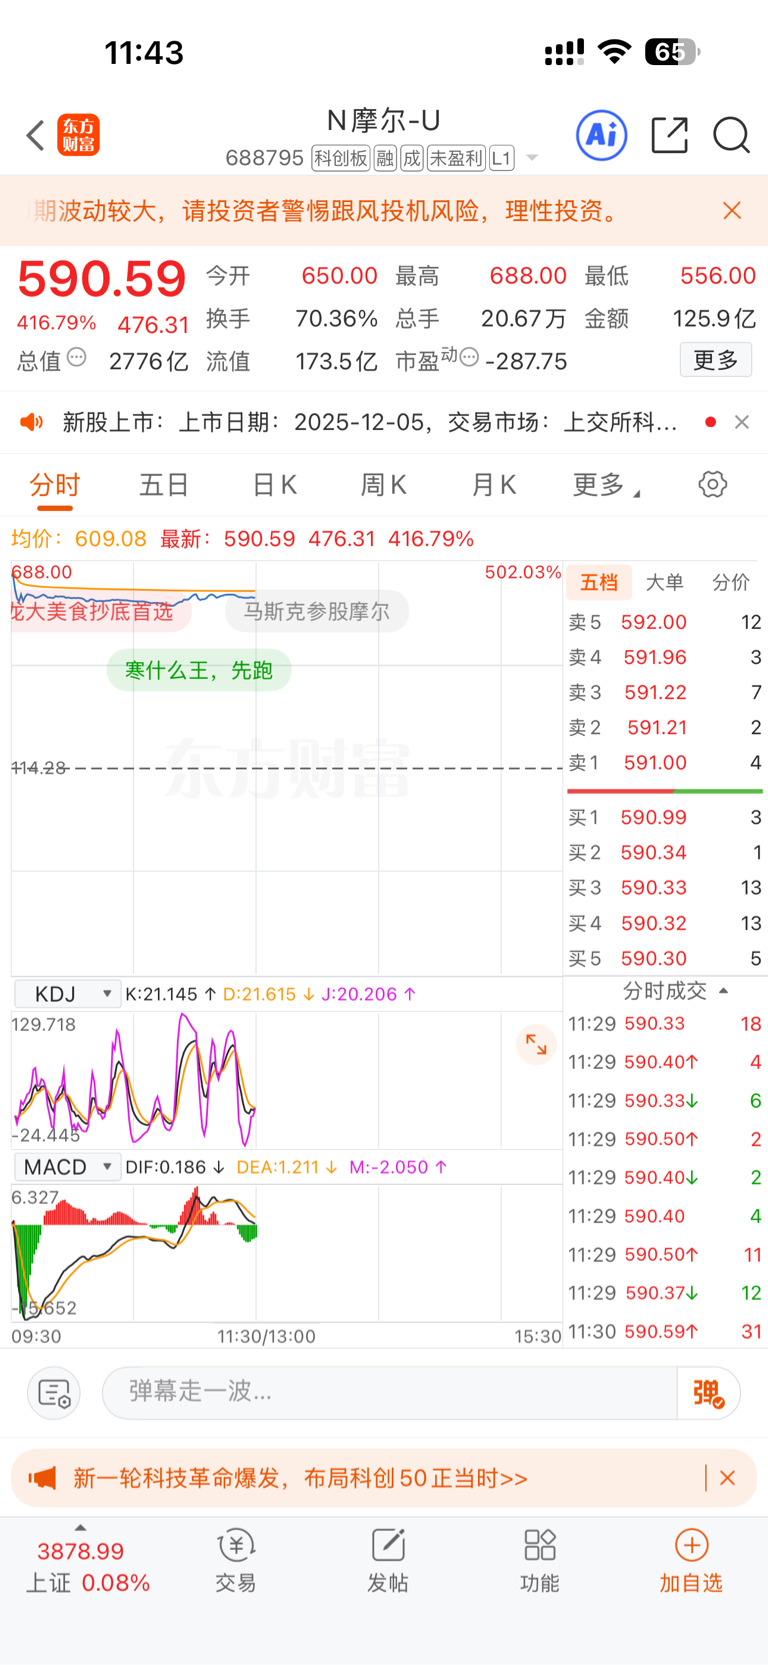Open the danmaku settings list icon
The image size is (768, 1665).
(x=53, y=1392)
